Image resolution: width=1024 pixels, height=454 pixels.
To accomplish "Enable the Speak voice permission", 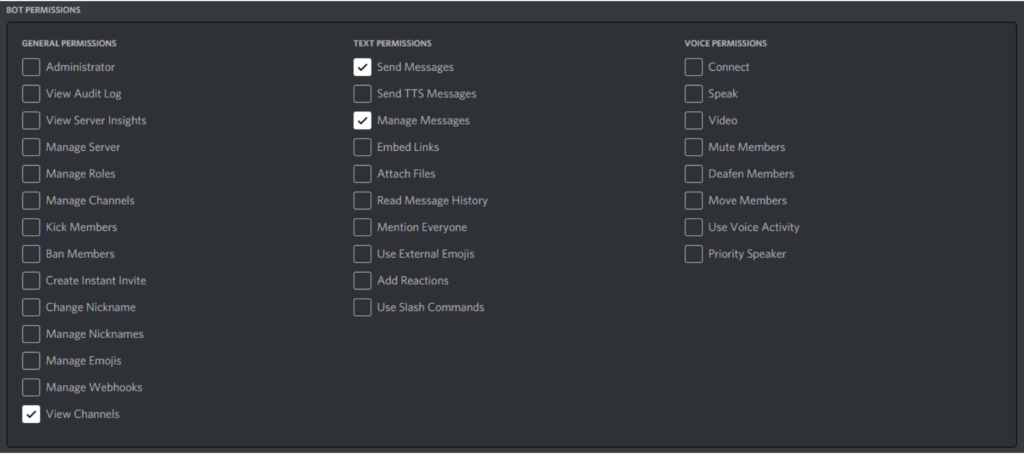I will pyautogui.click(x=693, y=94).
